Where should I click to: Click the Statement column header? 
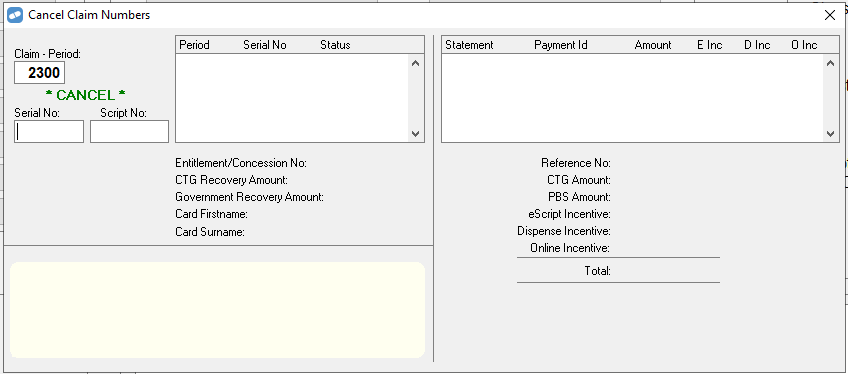tap(469, 45)
